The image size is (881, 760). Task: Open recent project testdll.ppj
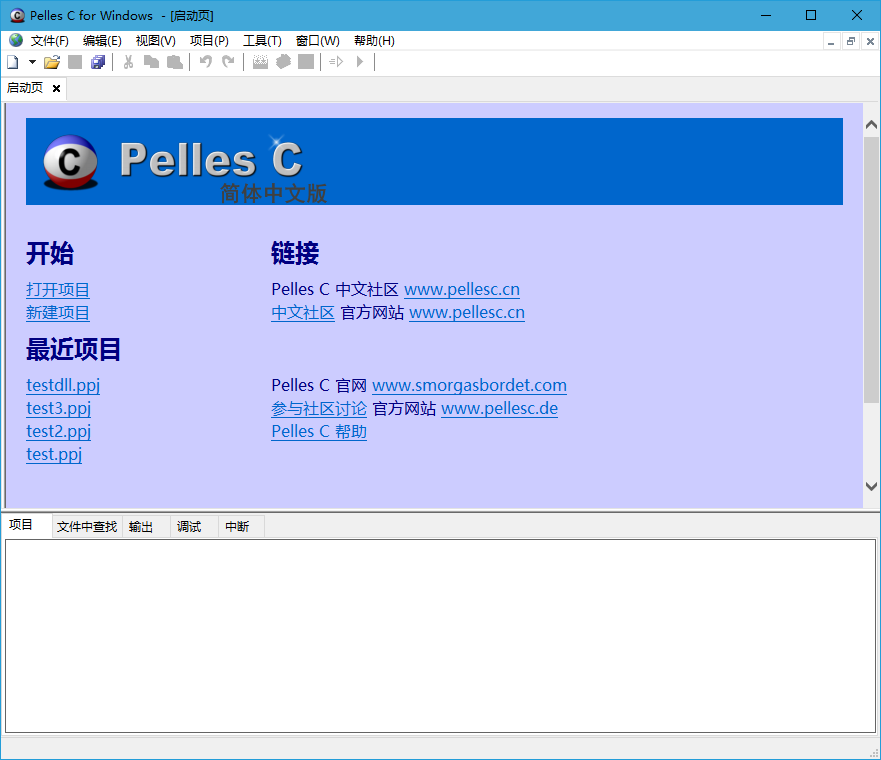63,385
